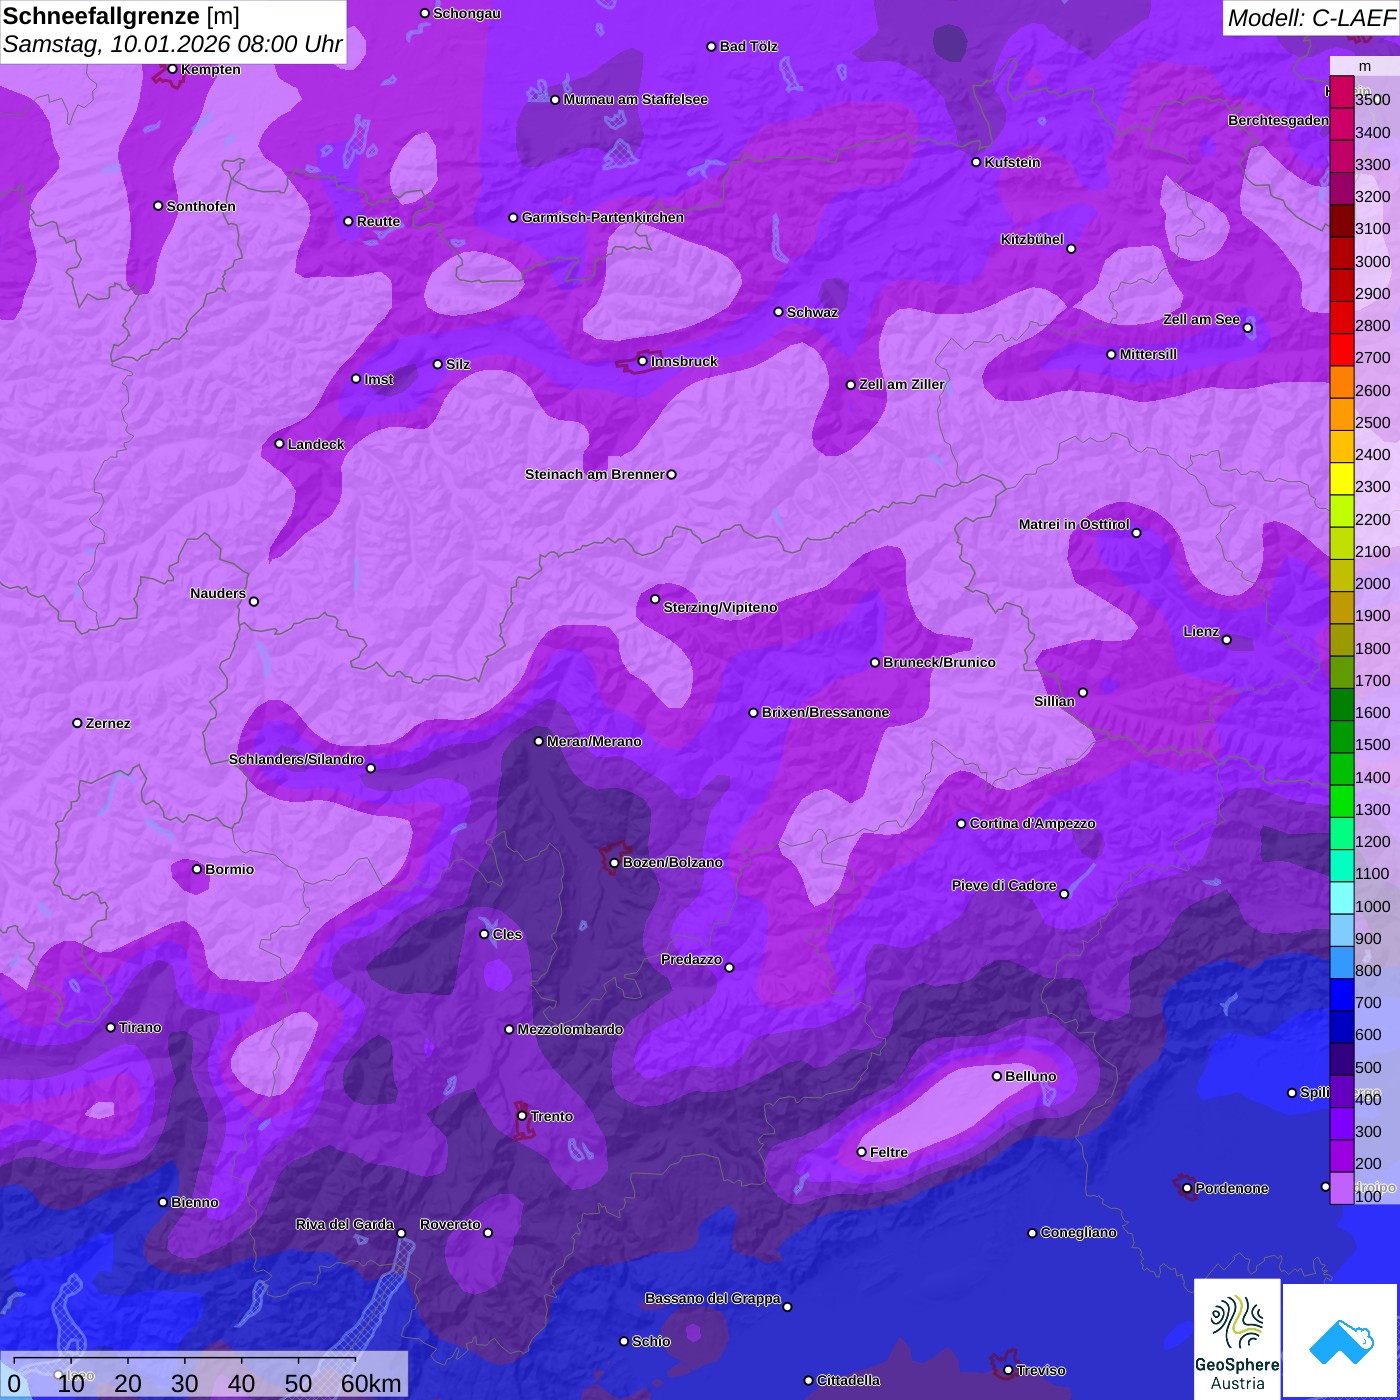Click the Mezzolombardo label
The image size is (1400, 1400).
tap(570, 1029)
